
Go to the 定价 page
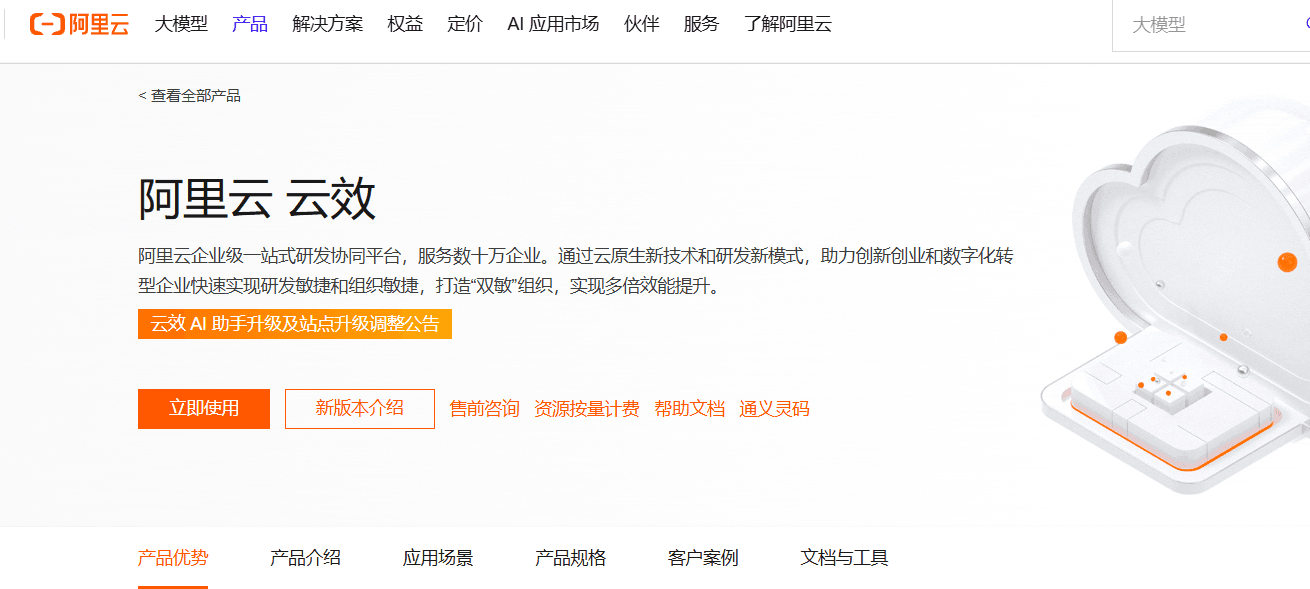coord(465,24)
